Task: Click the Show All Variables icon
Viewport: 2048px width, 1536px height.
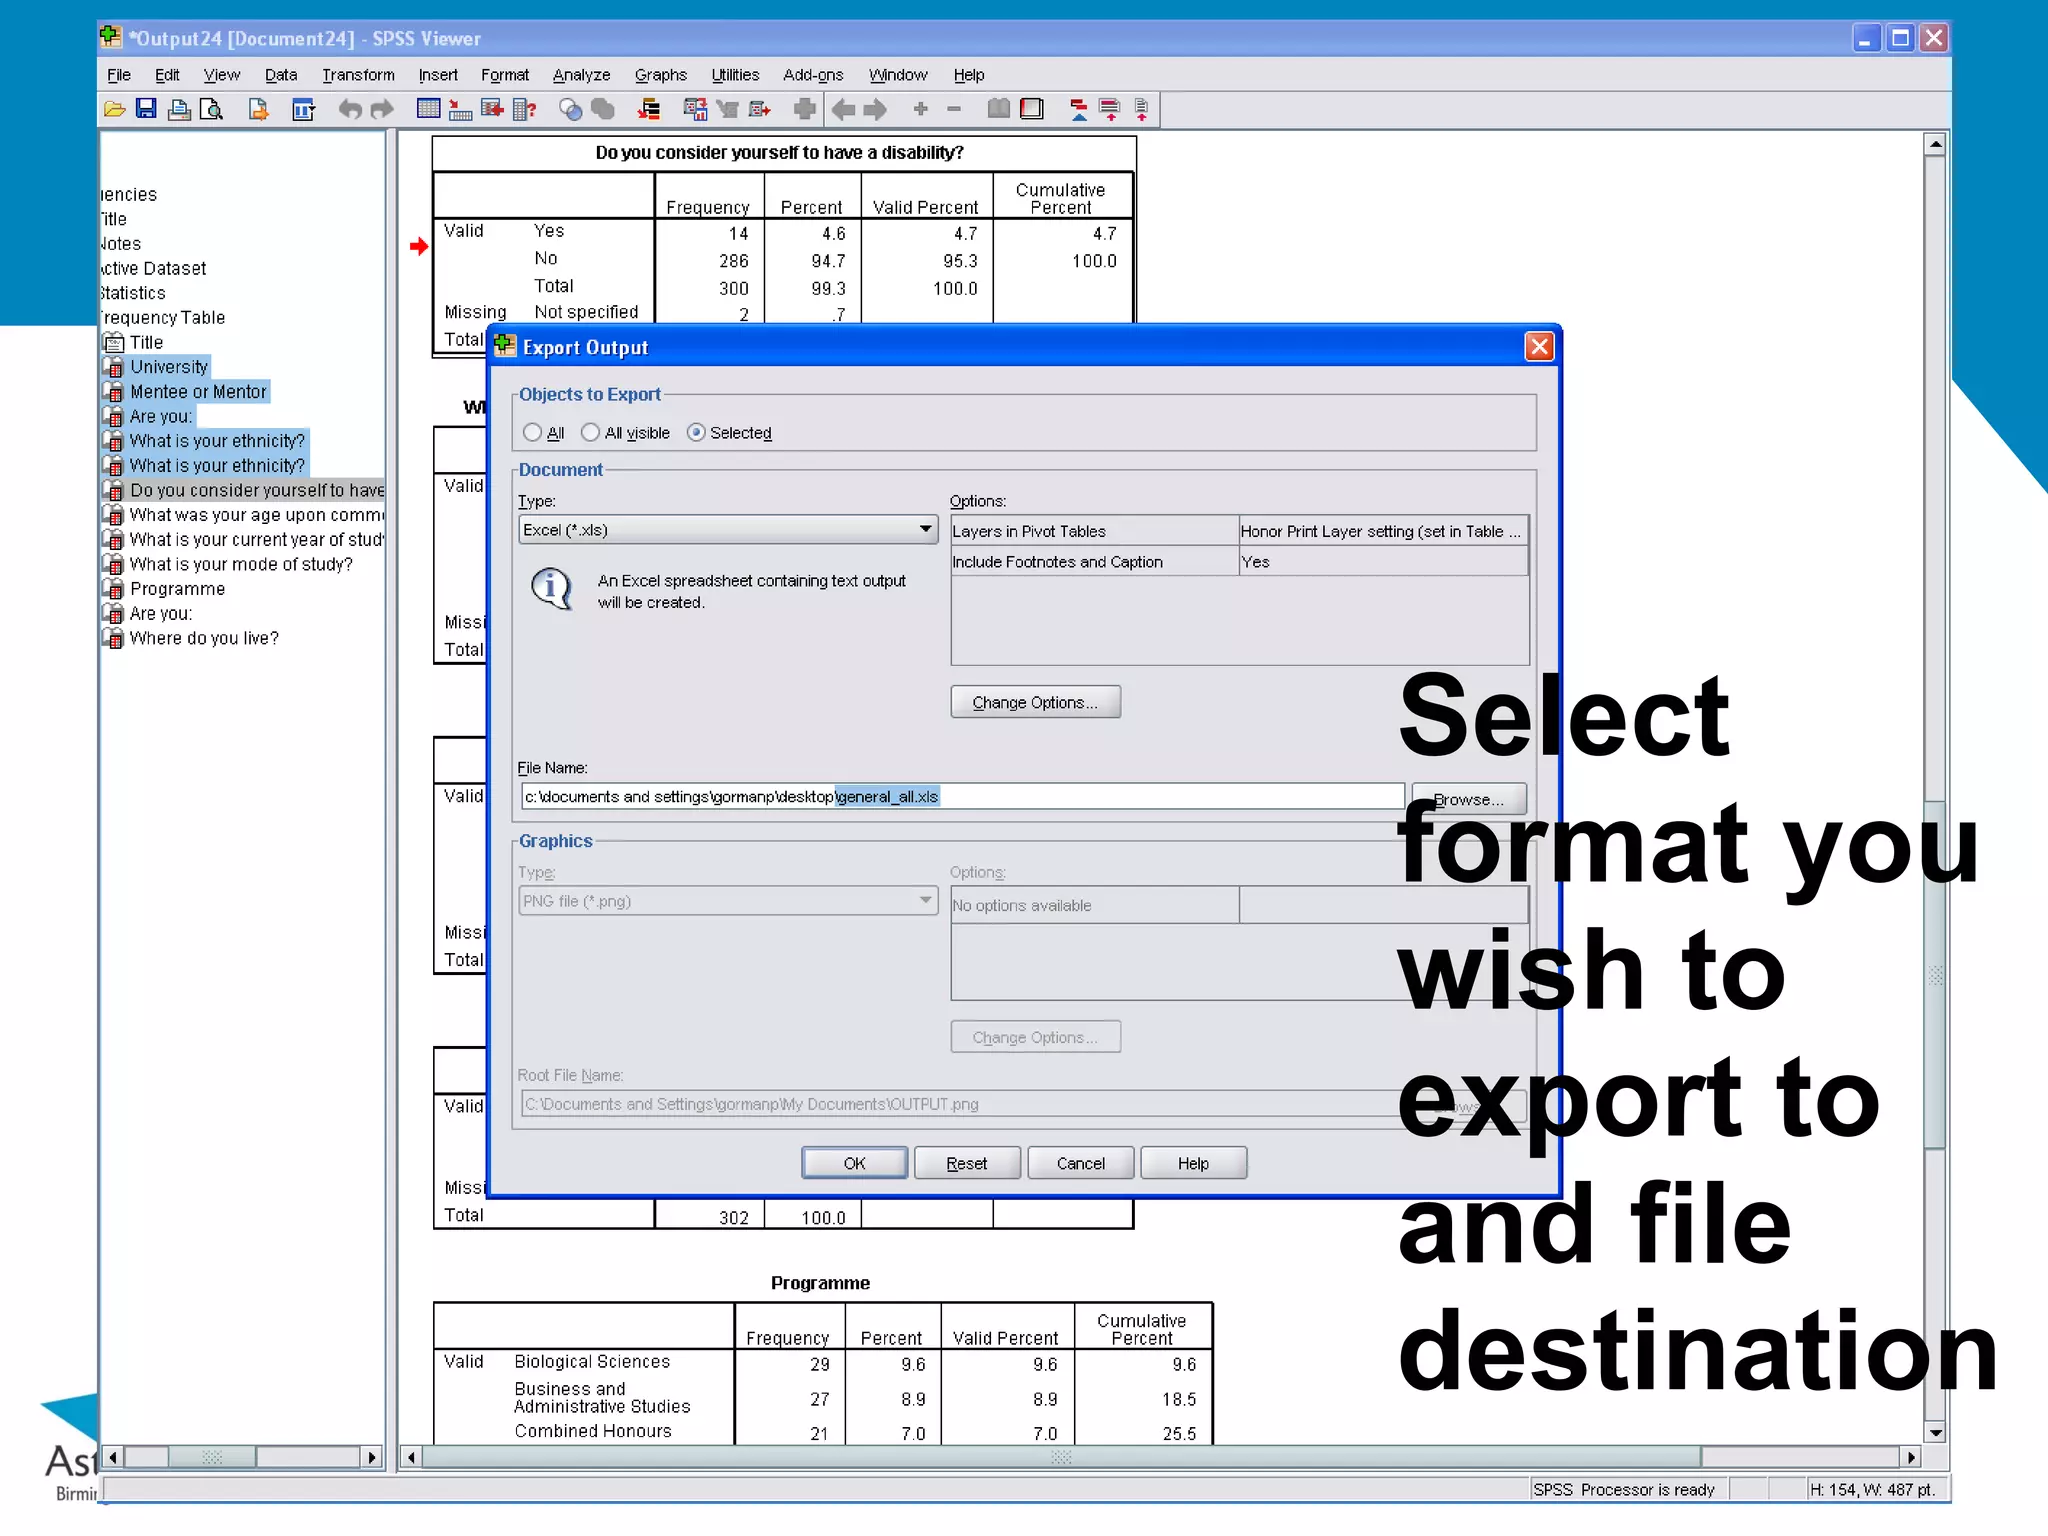Action: pos(603,109)
